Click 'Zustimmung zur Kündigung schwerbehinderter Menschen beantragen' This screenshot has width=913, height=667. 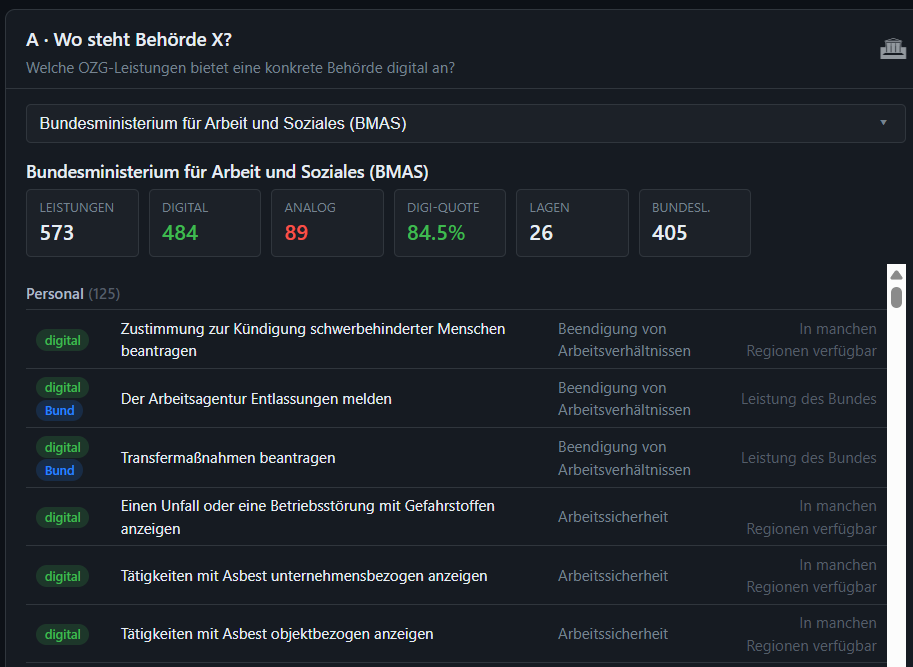(313, 340)
